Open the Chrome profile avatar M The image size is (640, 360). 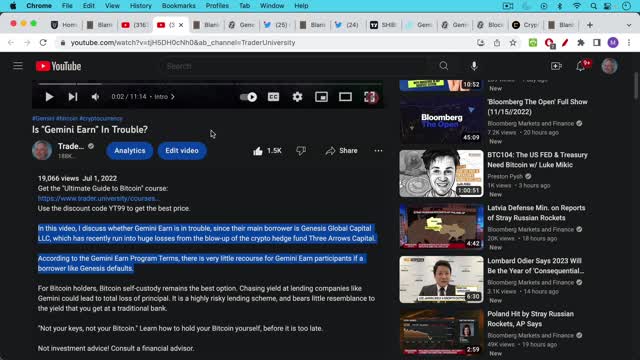point(613,42)
